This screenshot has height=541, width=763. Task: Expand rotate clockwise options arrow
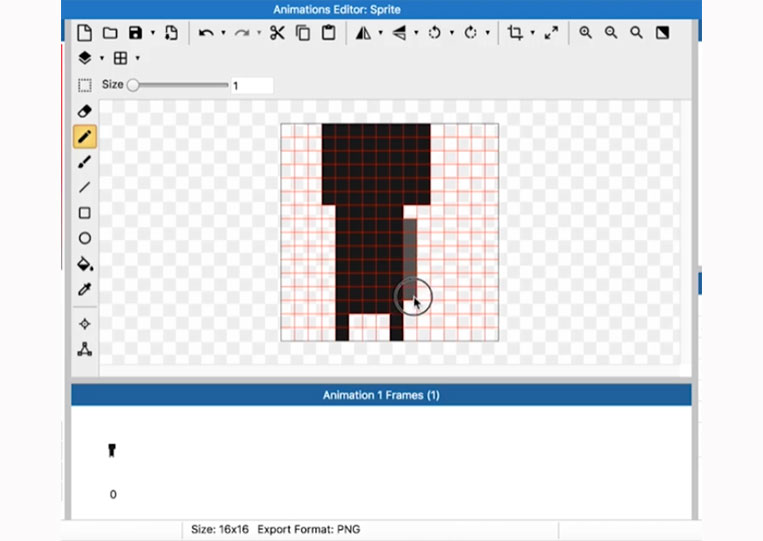(488, 33)
